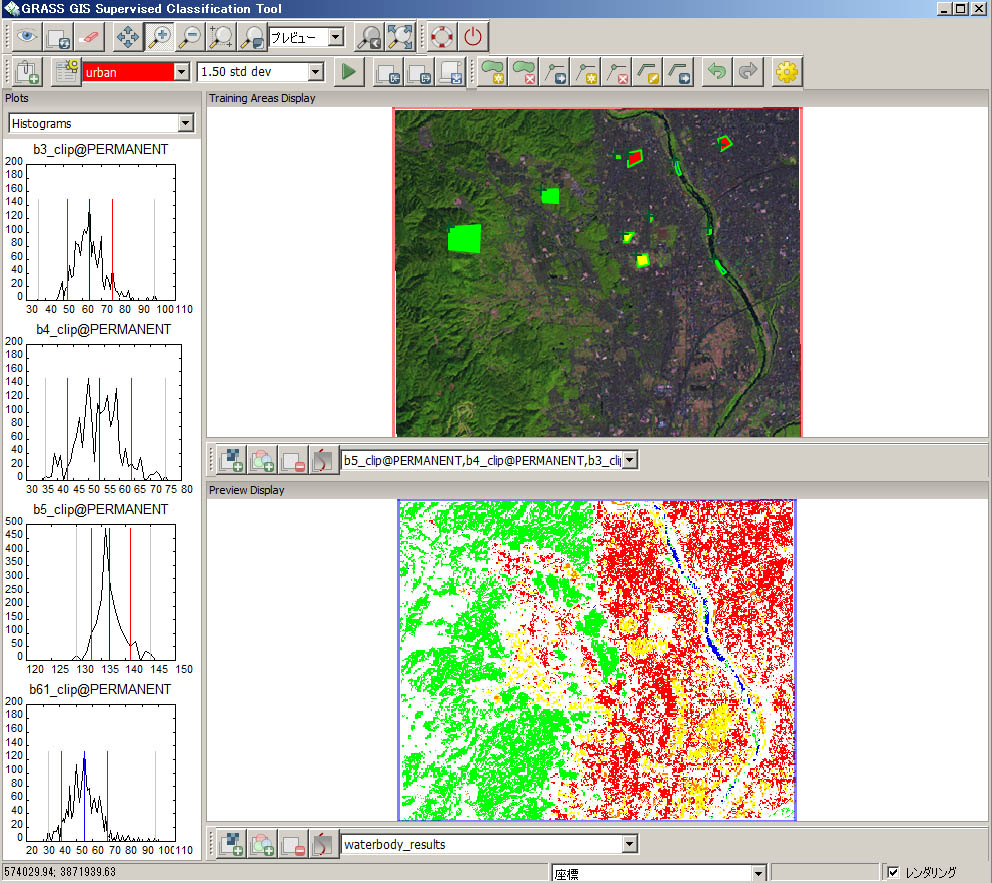Open the Histograms plot type dropdown
Screen dimensions: 992x883
(185, 123)
